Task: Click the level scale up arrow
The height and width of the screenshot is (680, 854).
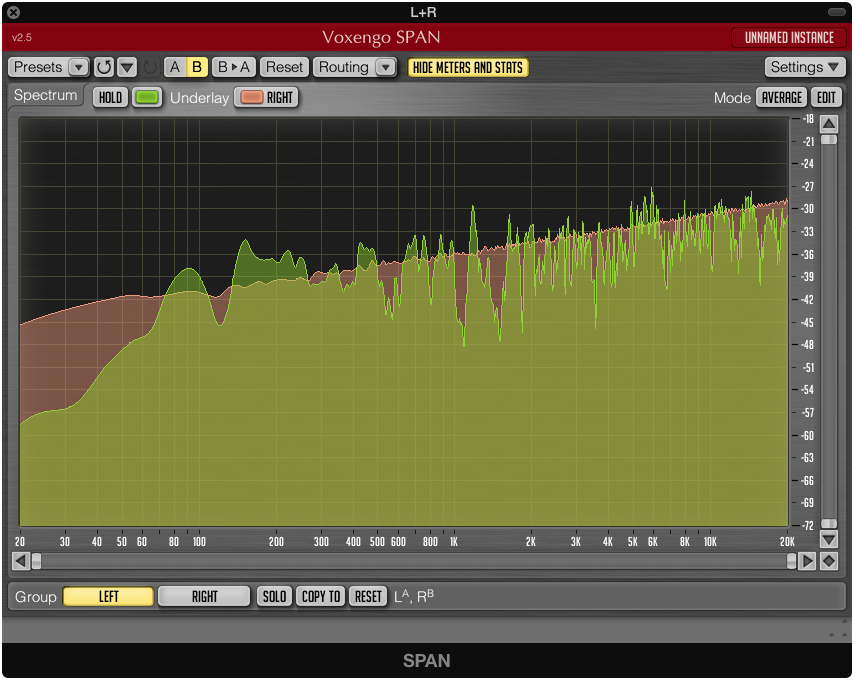Action: click(x=829, y=124)
